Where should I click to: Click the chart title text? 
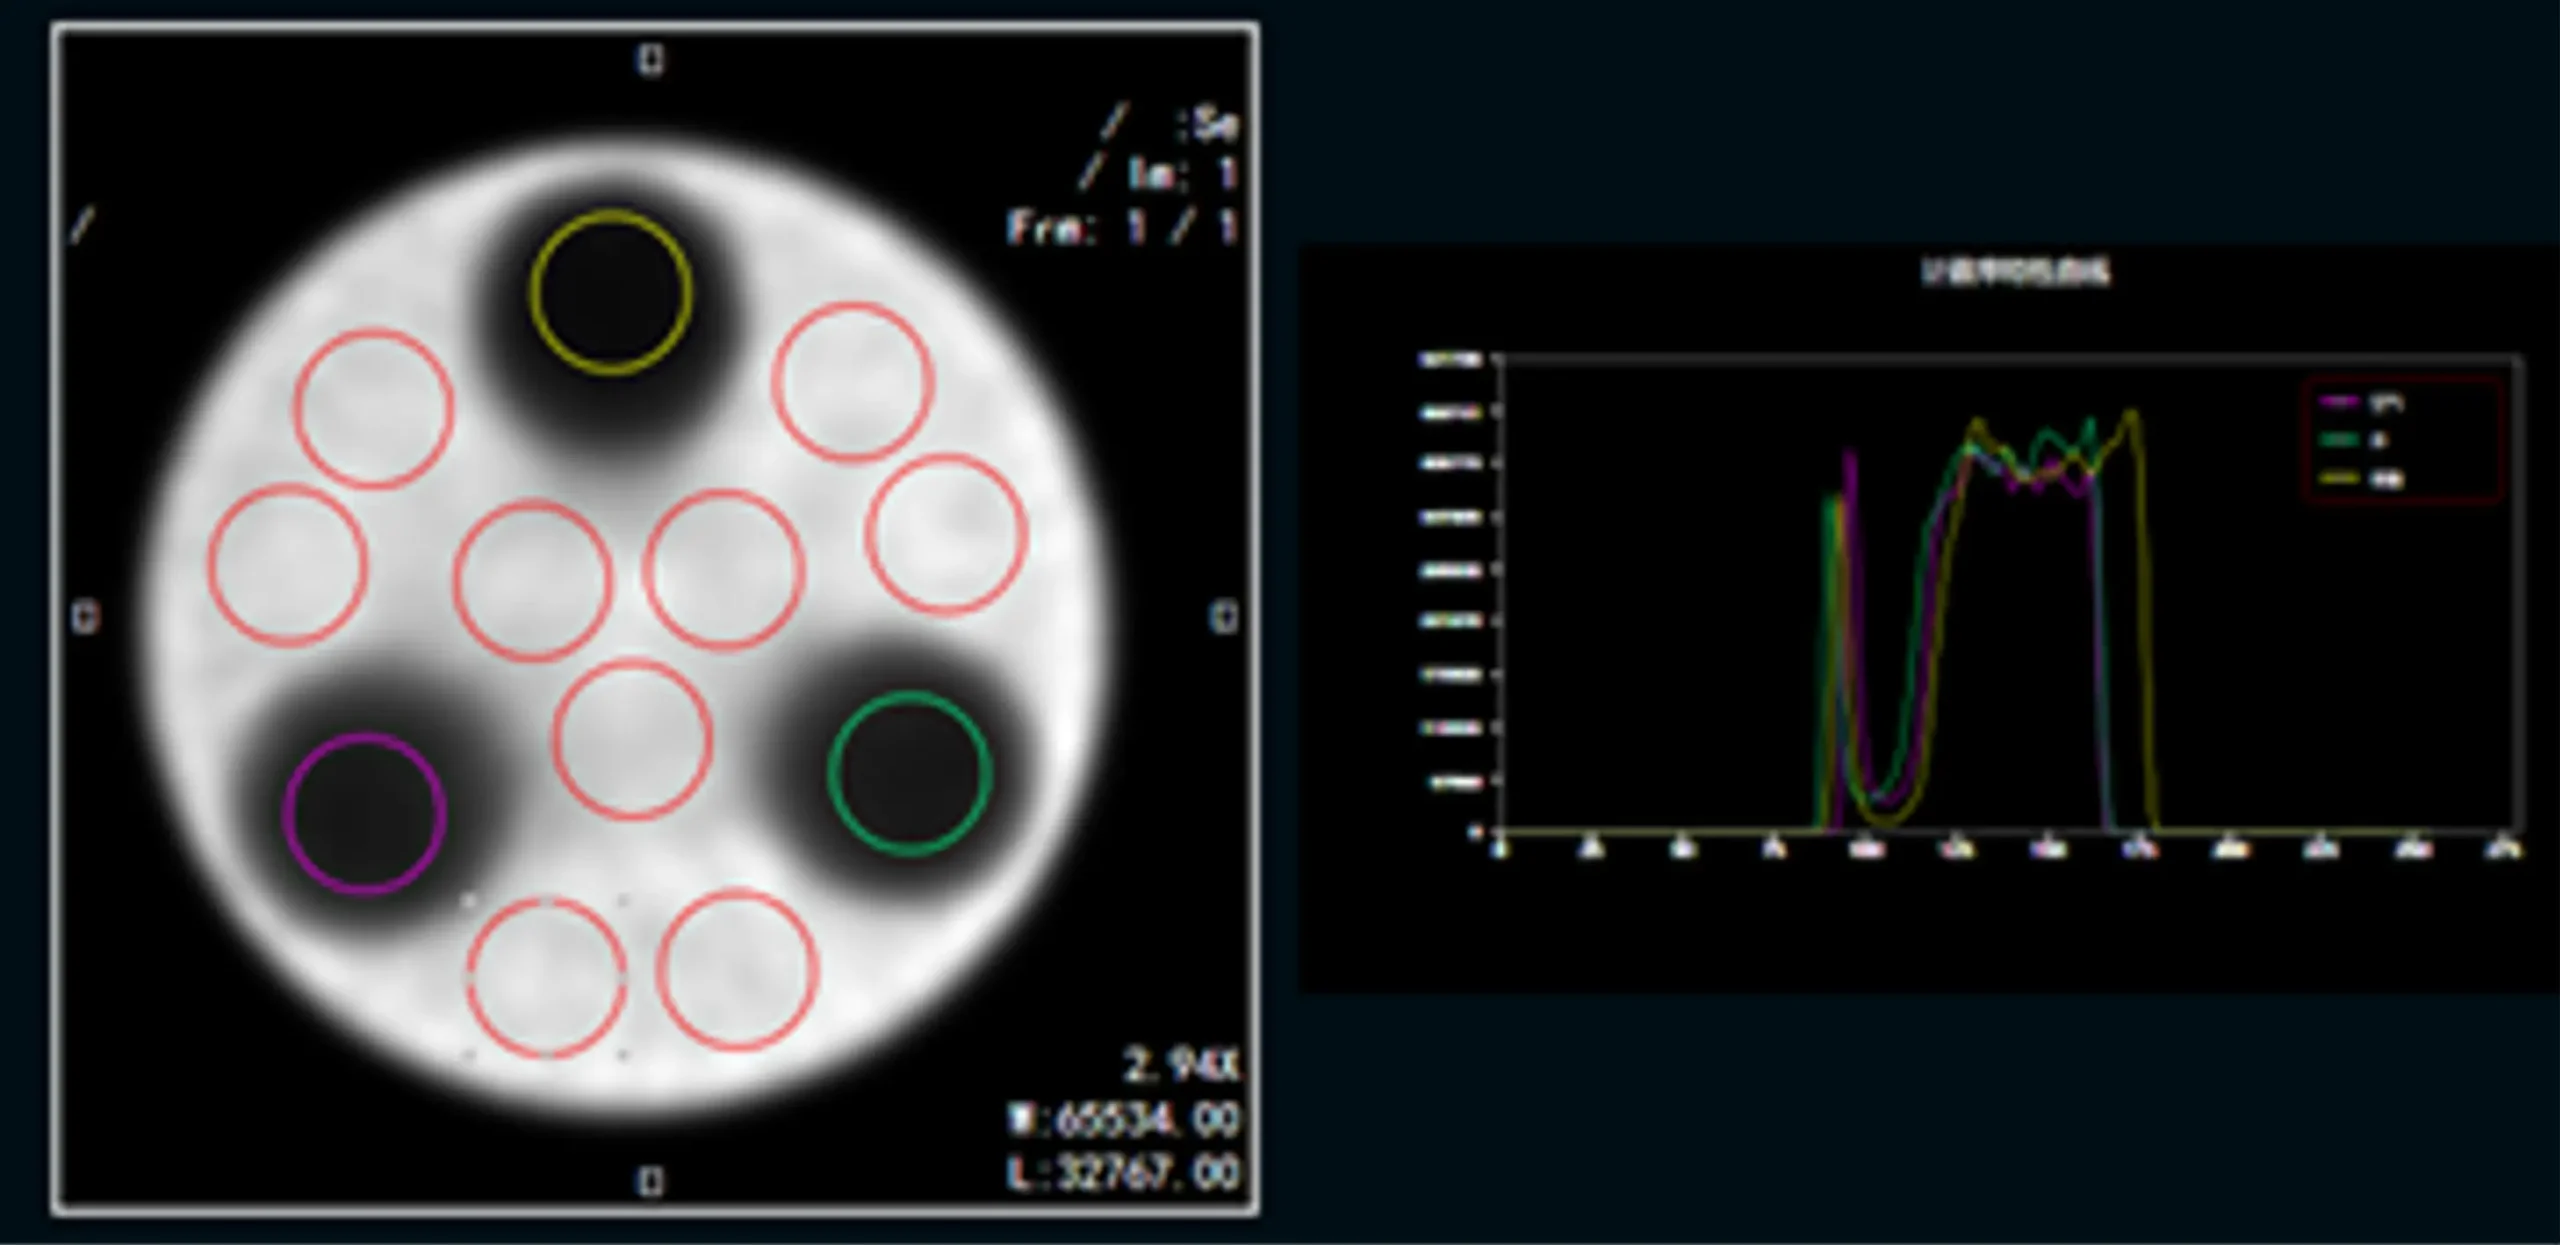pos(2016,271)
